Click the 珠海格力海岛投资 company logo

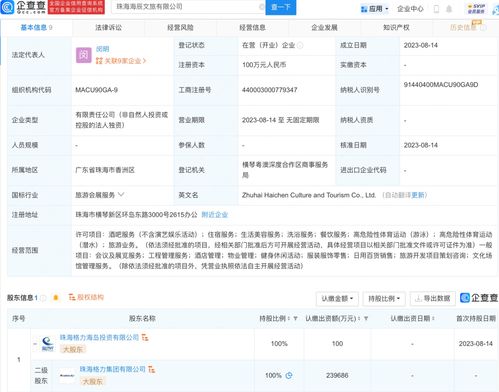48,344
